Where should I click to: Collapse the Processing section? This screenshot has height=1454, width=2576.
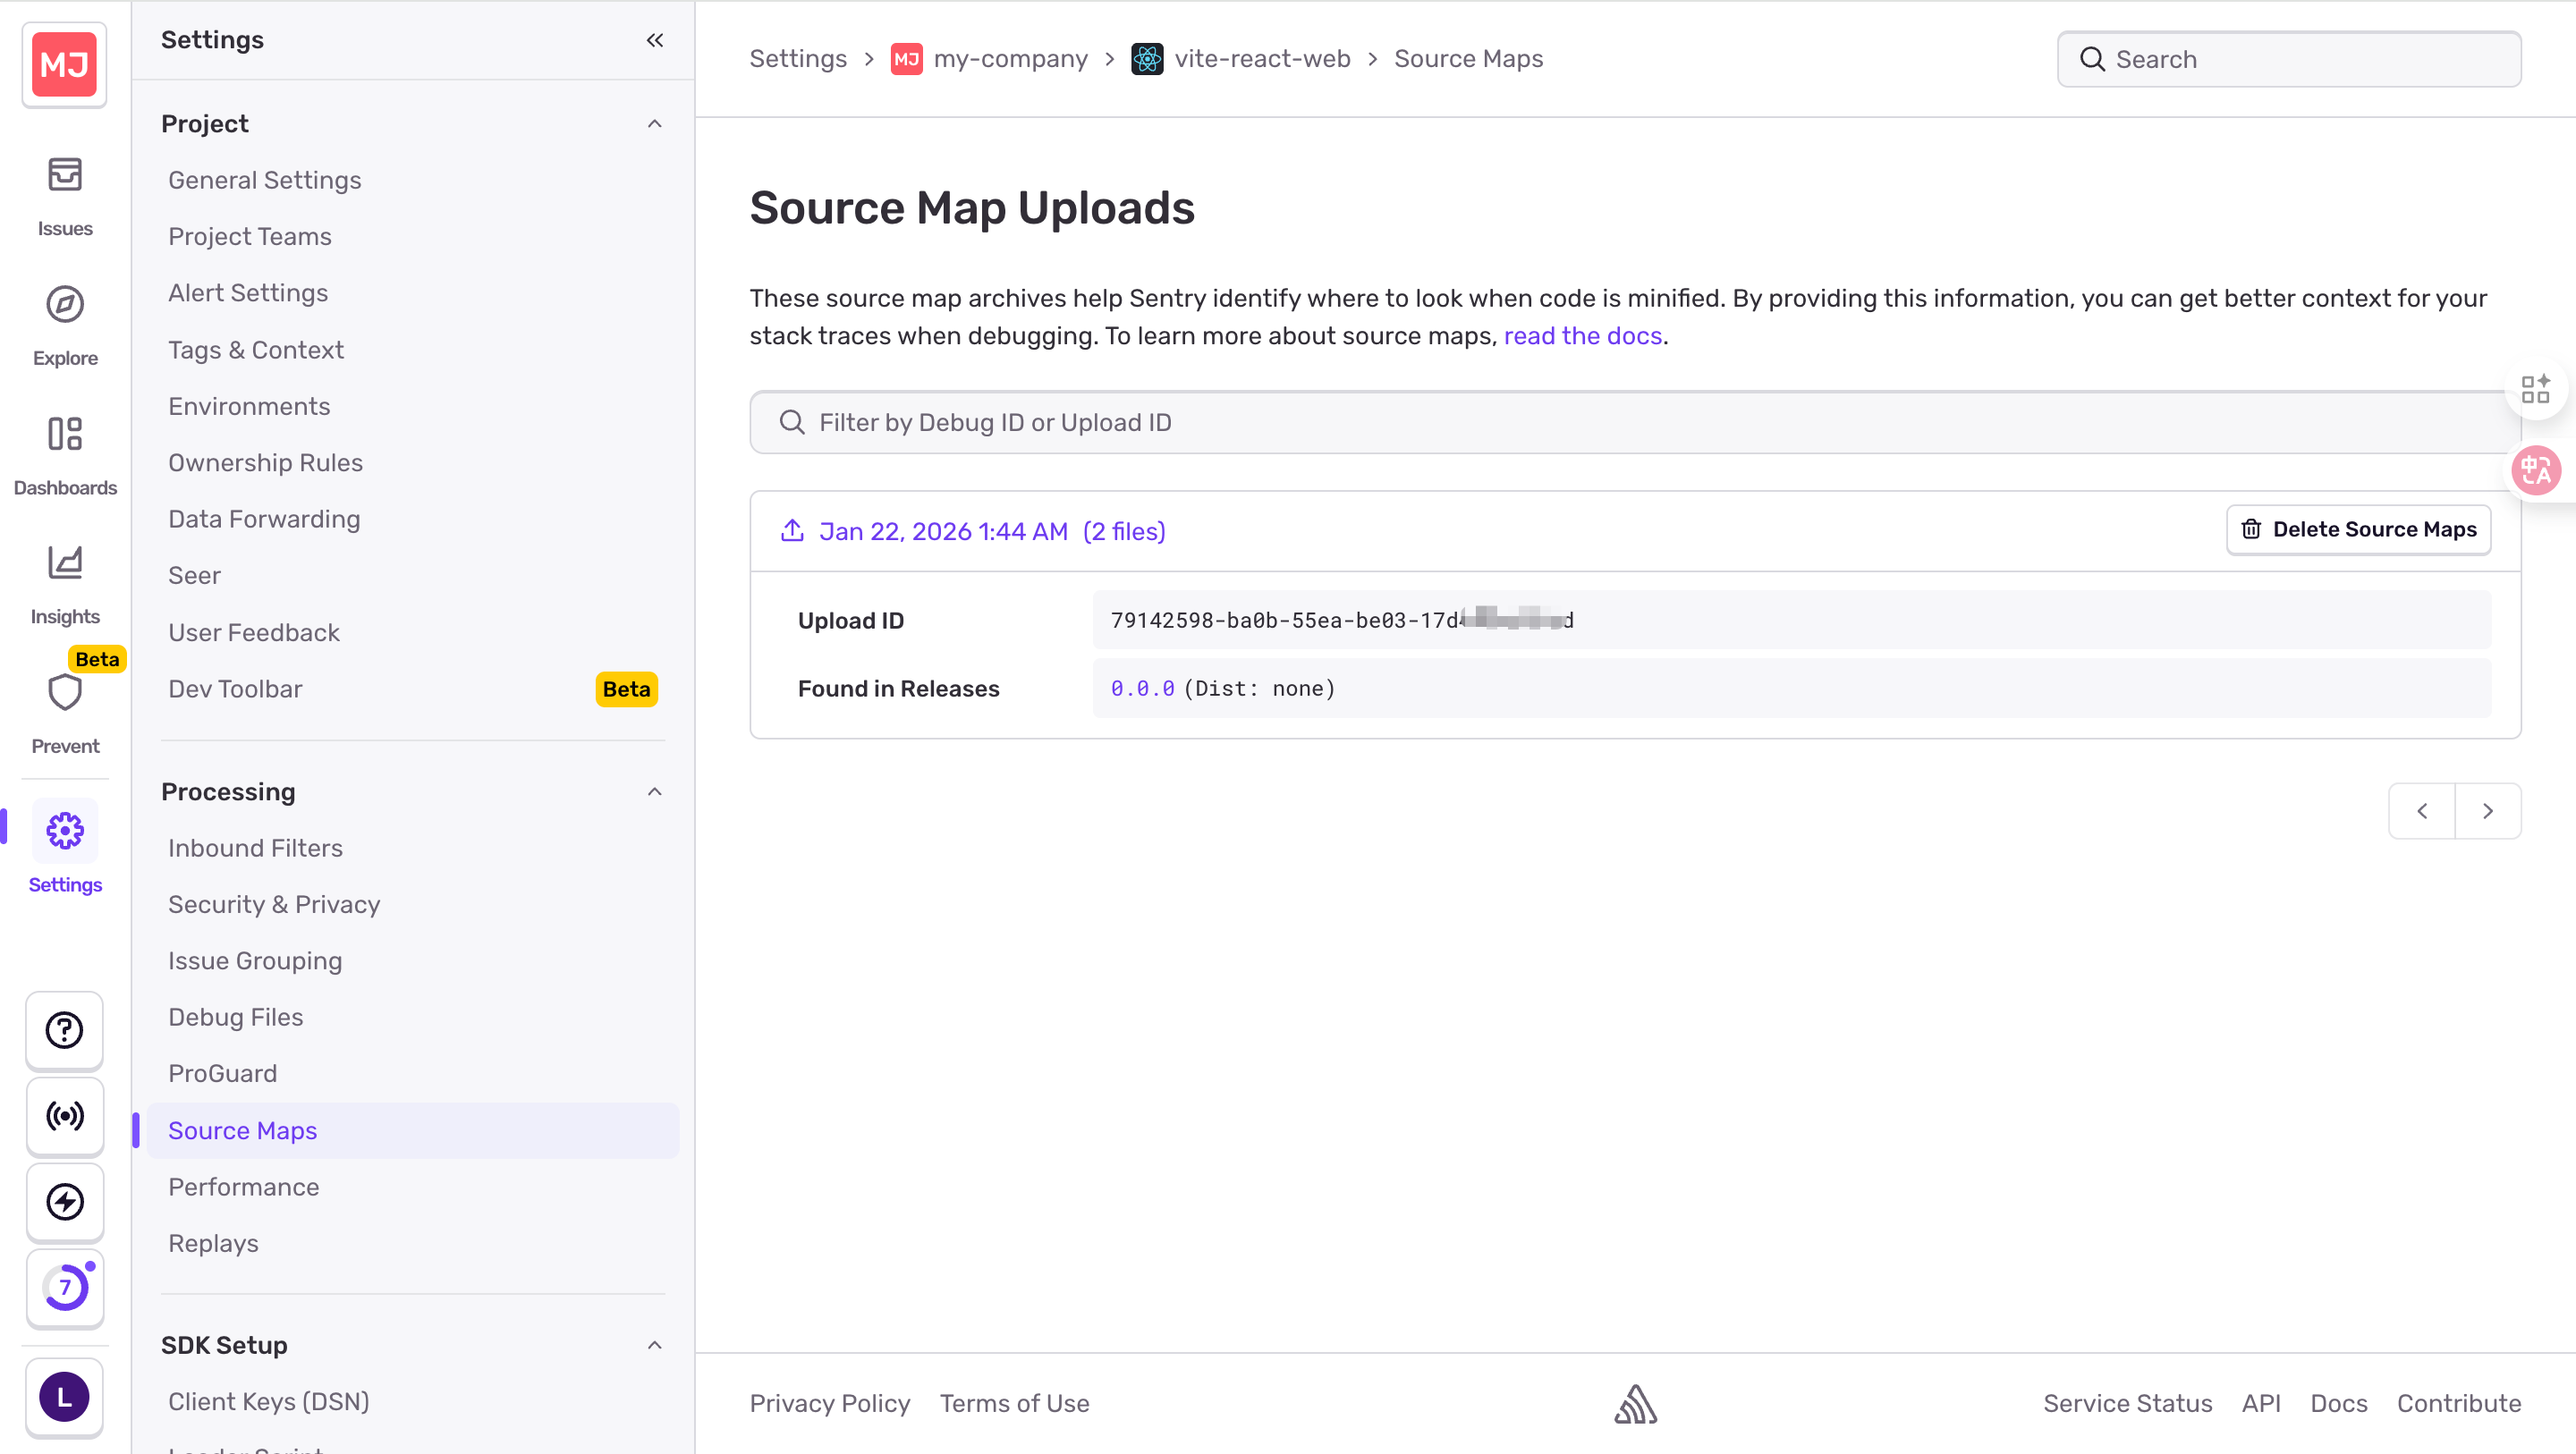pyautogui.click(x=655, y=792)
